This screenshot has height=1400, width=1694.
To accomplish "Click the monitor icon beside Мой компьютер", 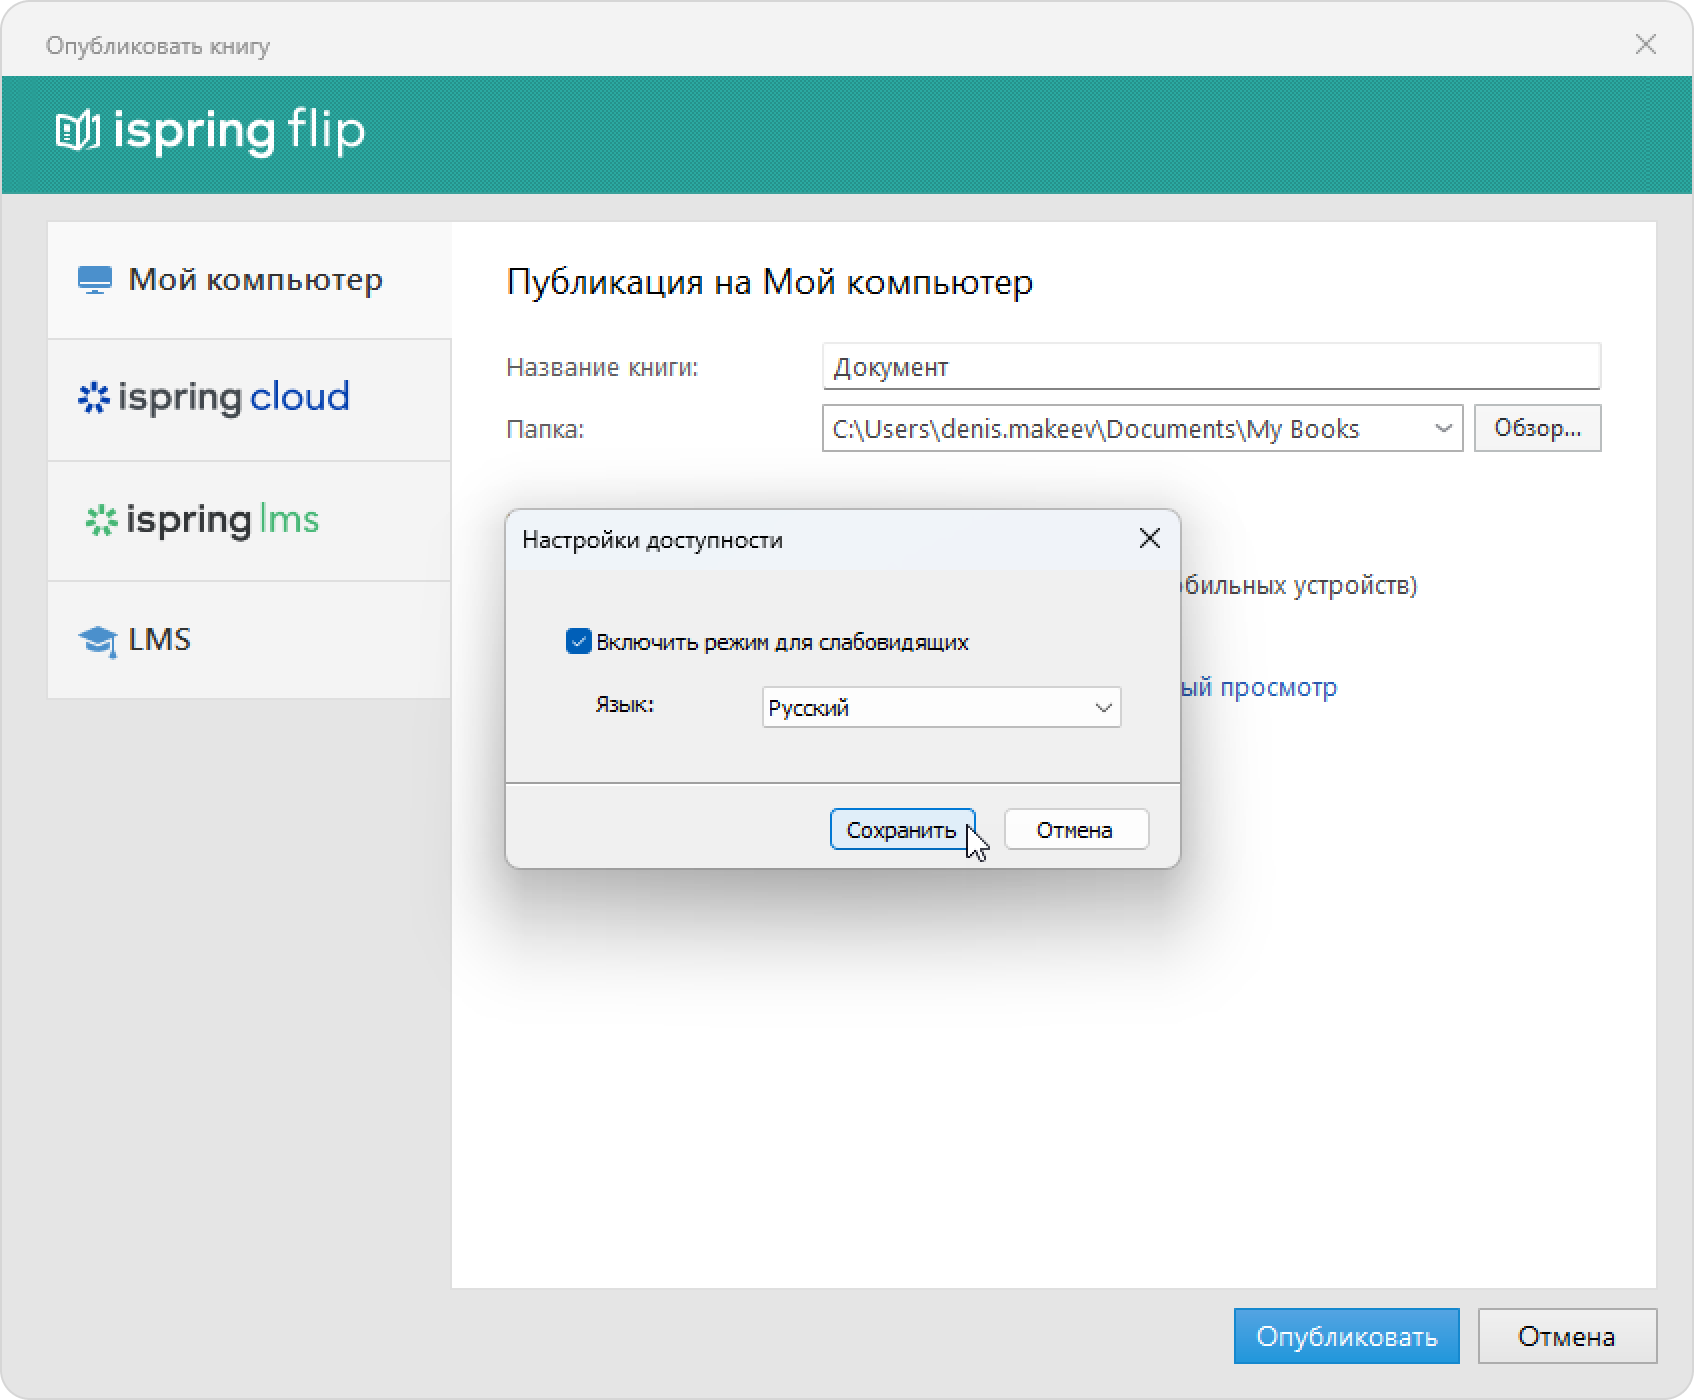I will 95,280.
